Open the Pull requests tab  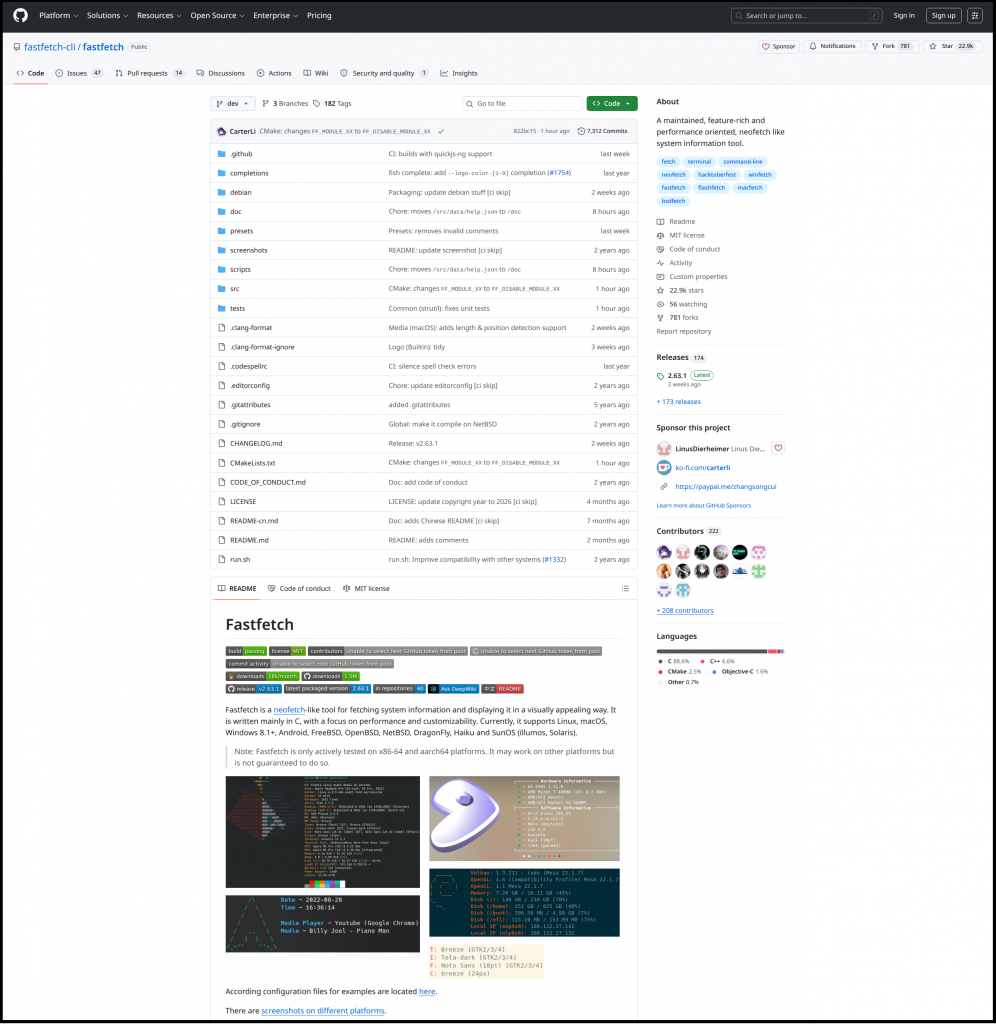150,73
